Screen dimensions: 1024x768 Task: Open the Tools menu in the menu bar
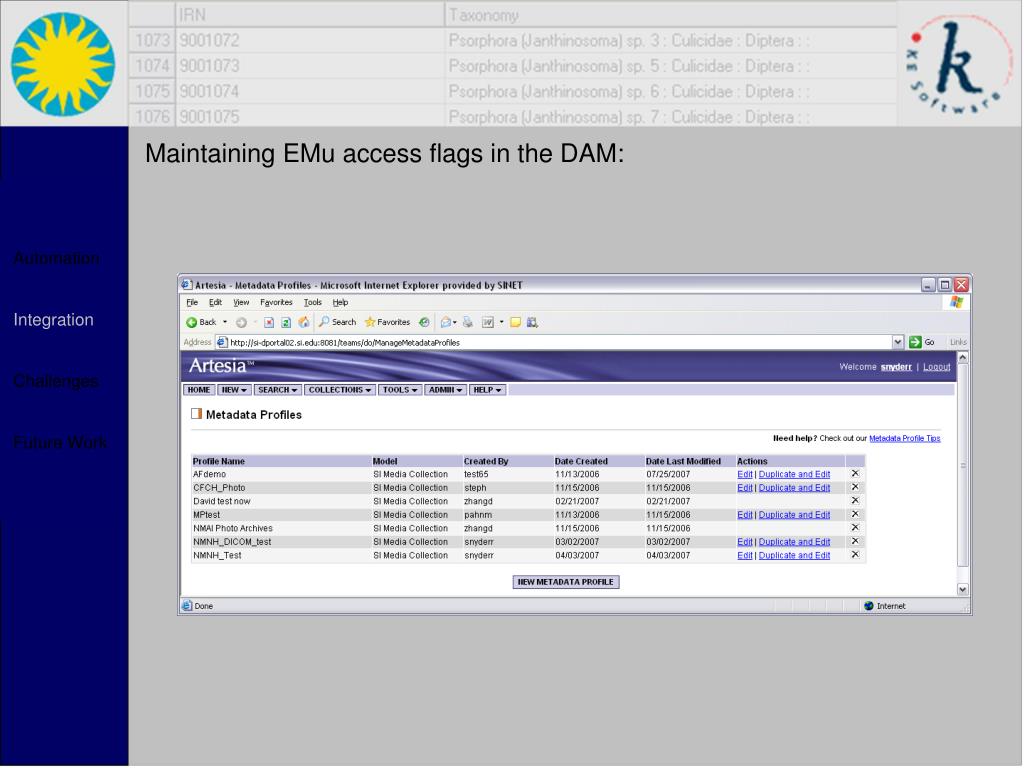[313, 303]
